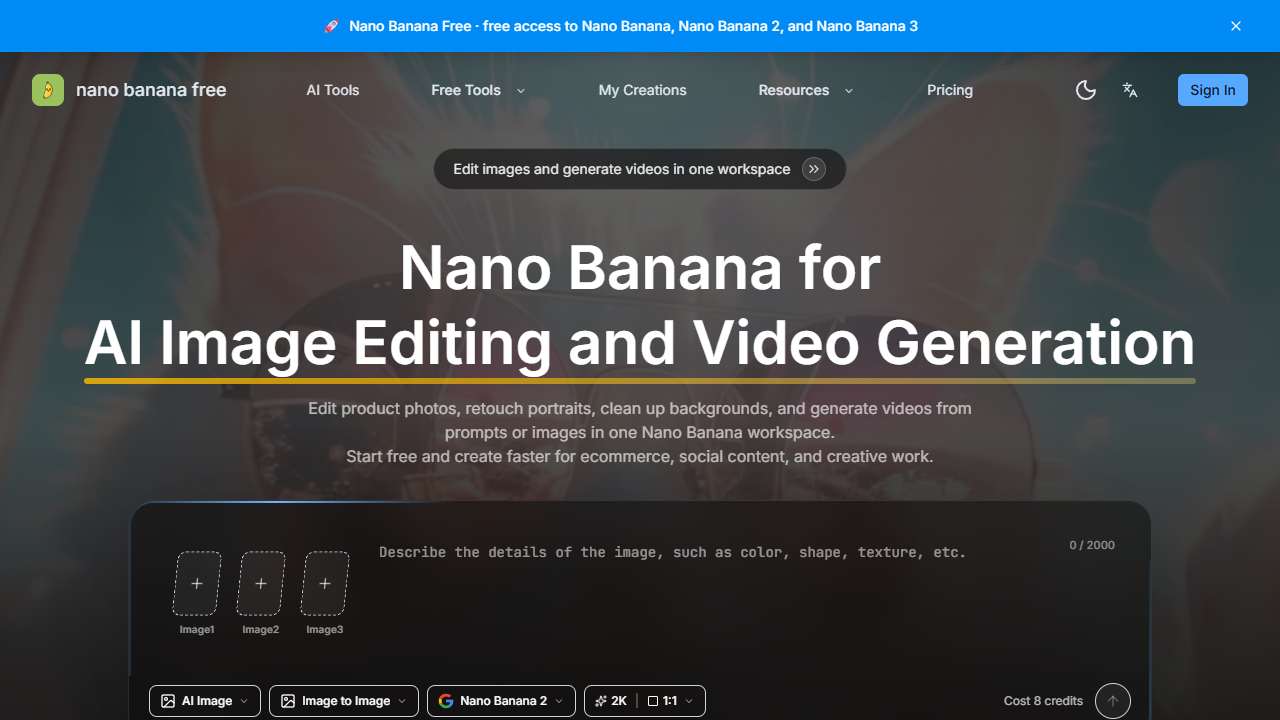Add an image in the Image3 slot
The image size is (1280, 720).
[x=325, y=584]
